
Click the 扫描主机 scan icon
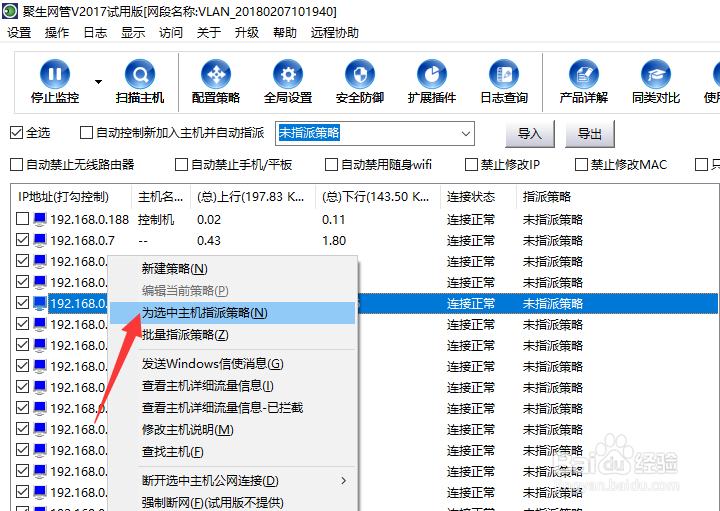click(140, 73)
